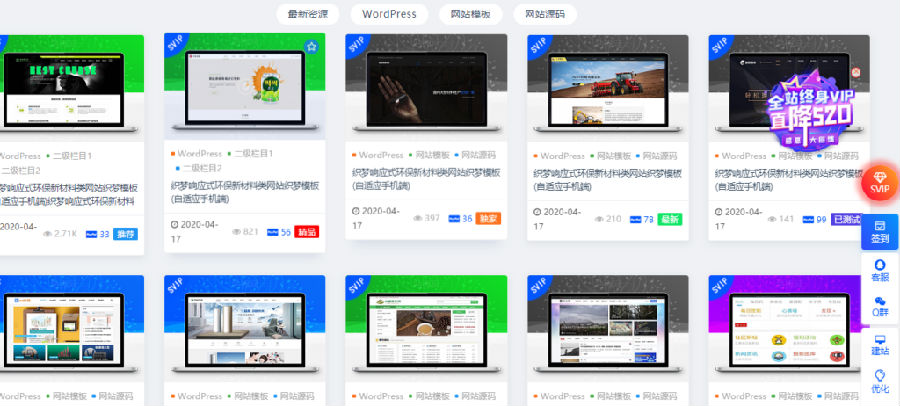The image size is (900, 406).
Task: Click the price icon next to 55
Action: tap(272, 232)
